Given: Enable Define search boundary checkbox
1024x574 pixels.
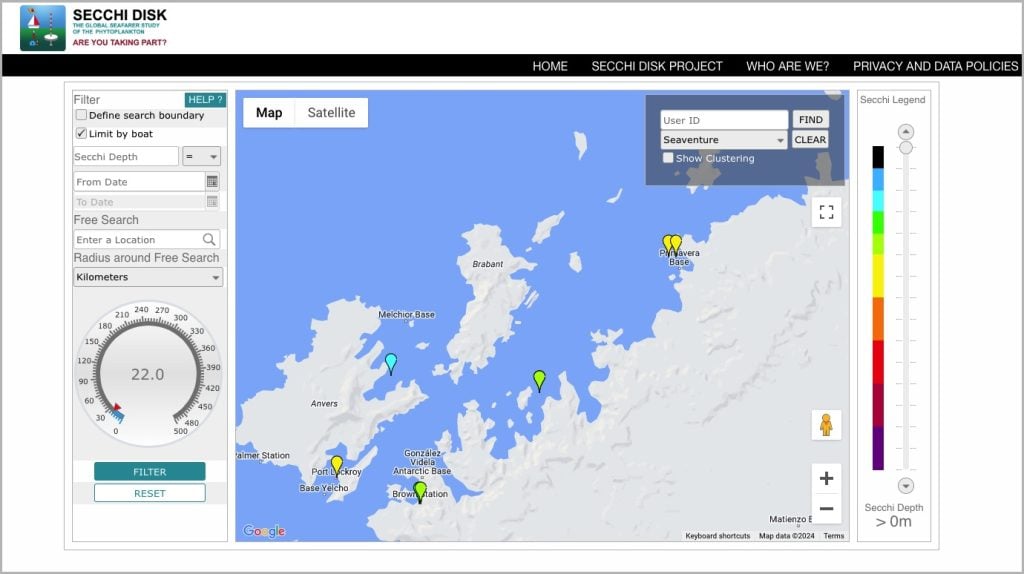Looking at the screenshot, I should [x=81, y=115].
